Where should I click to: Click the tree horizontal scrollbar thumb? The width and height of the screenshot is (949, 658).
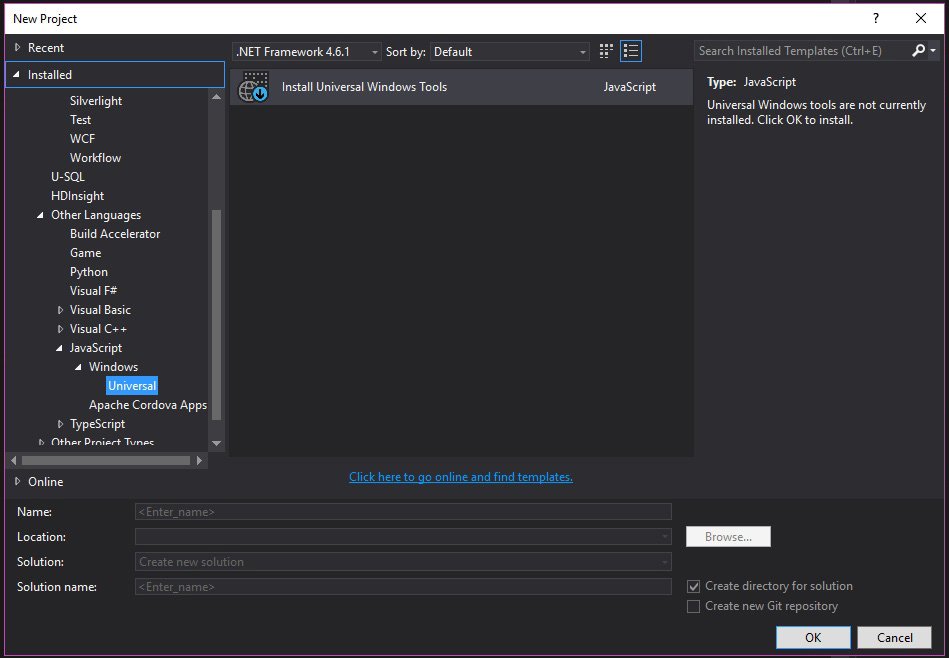[106, 461]
